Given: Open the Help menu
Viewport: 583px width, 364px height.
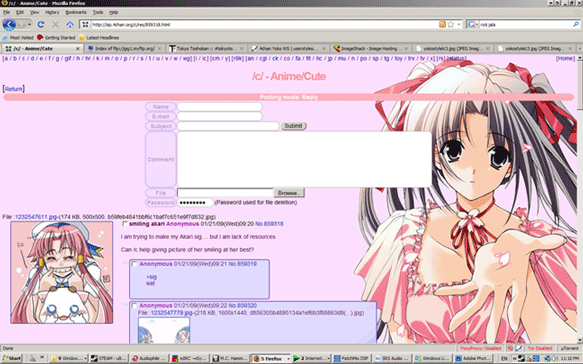Looking at the screenshot, I should coord(113,12).
